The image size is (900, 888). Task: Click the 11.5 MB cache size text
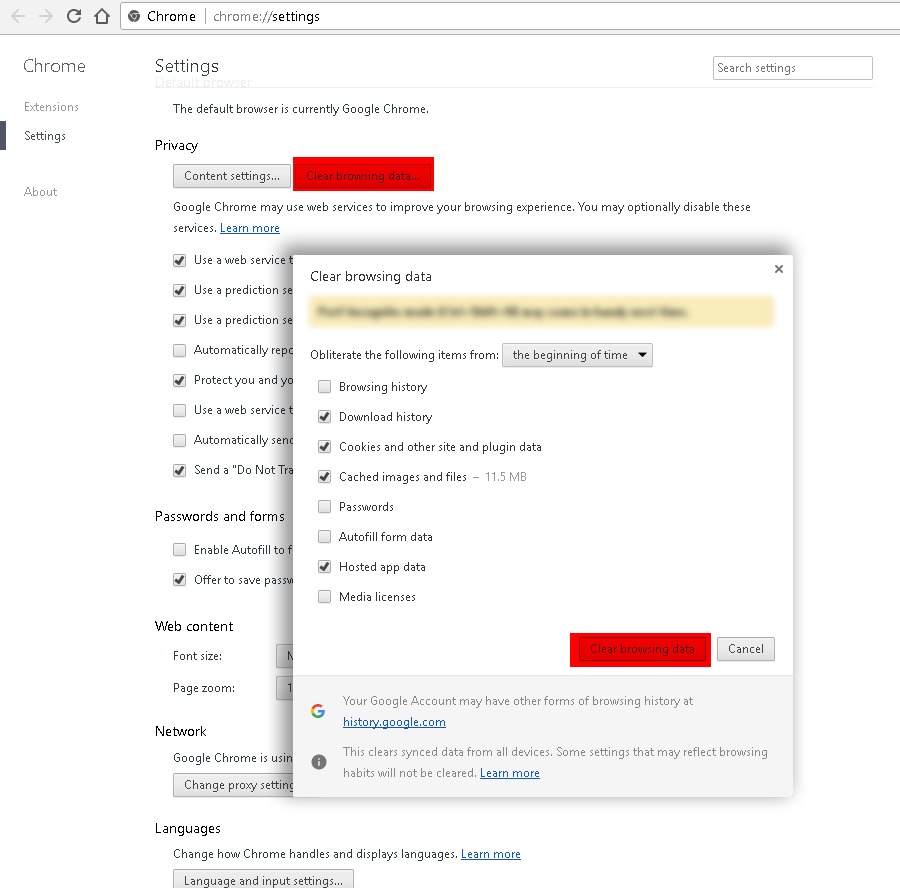(505, 476)
